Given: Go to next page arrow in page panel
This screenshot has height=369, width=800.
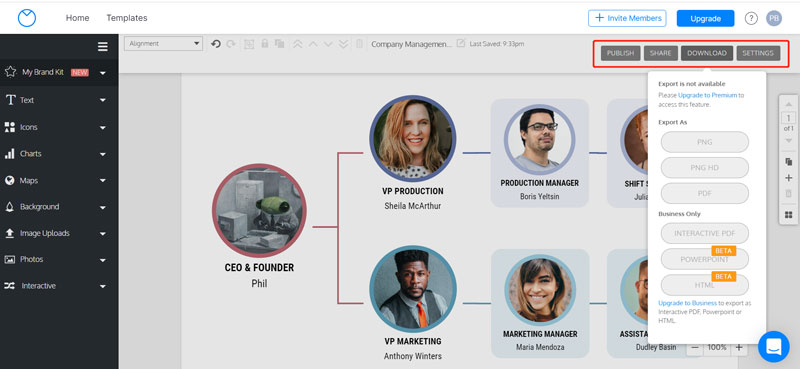Looking at the screenshot, I should click(788, 140).
